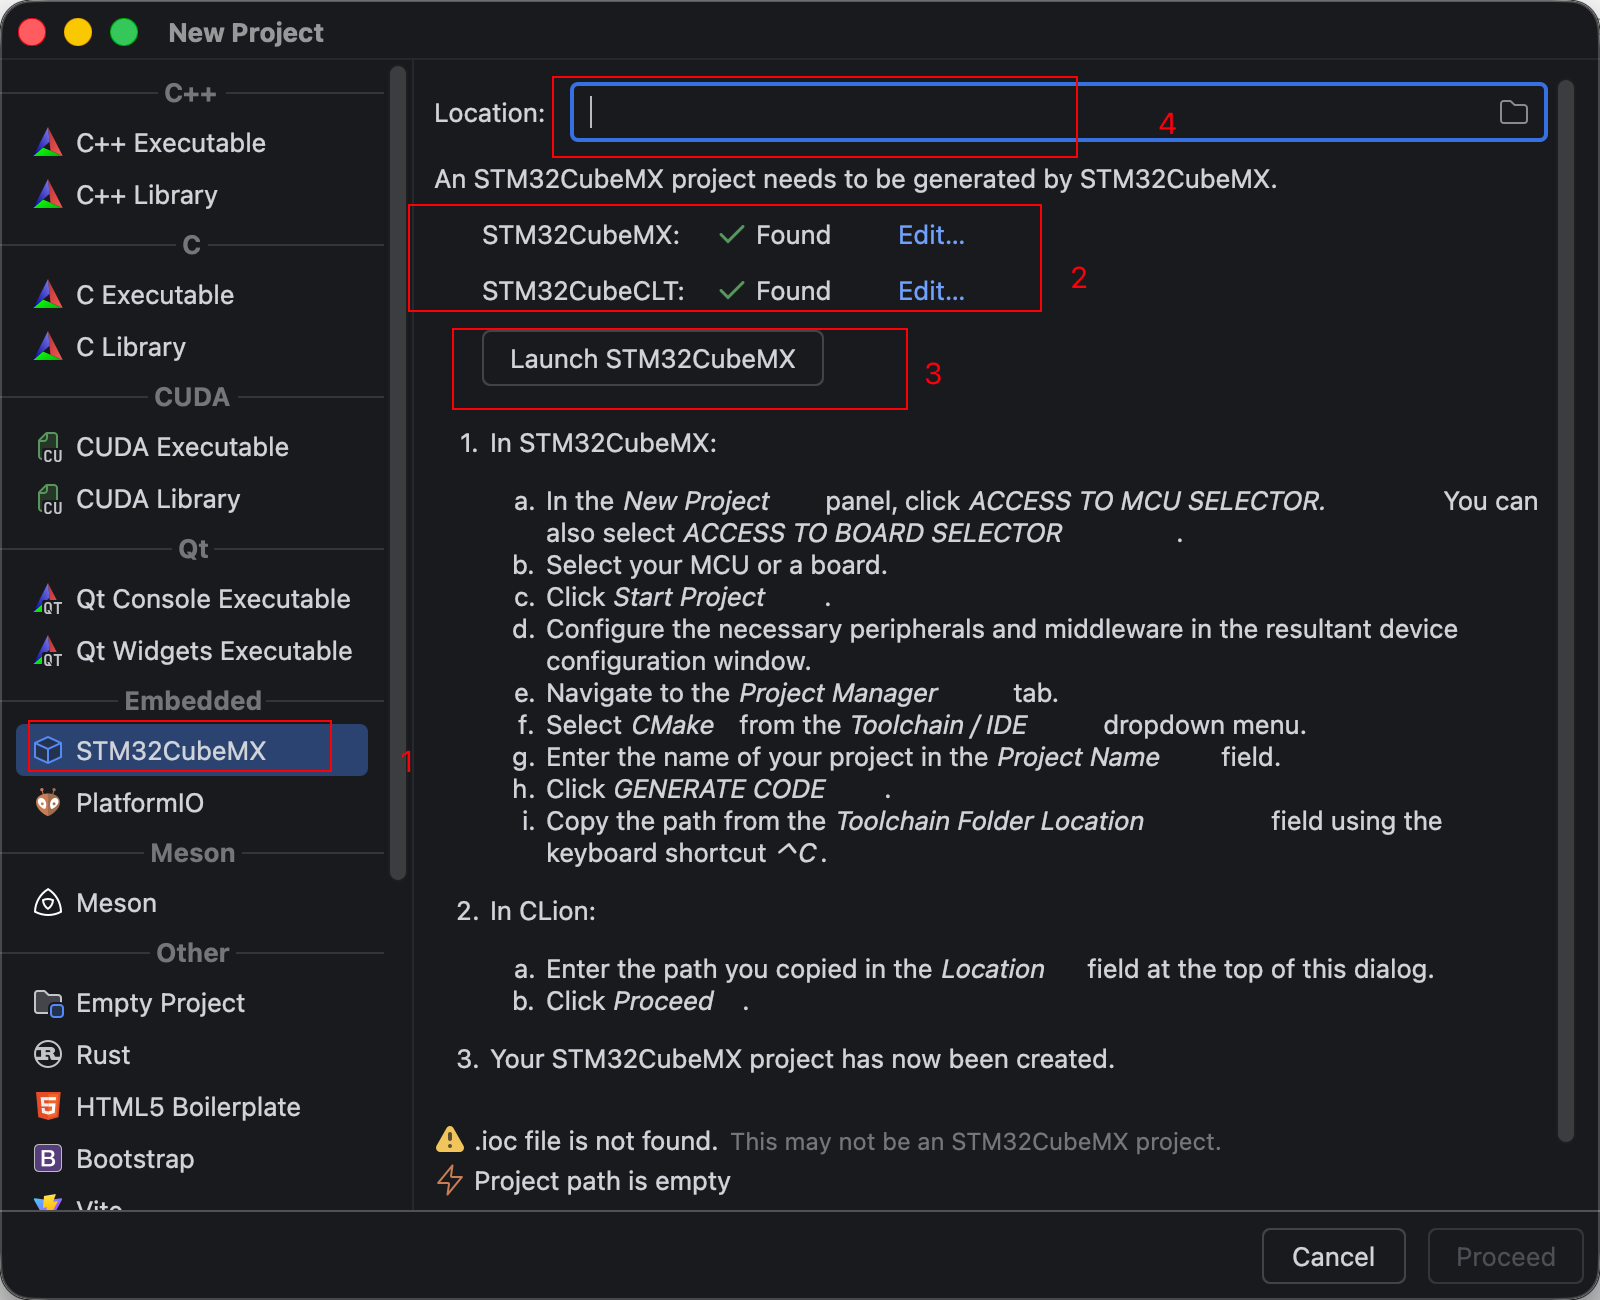
Task: Click the project type list scrollbar
Action: [397, 472]
